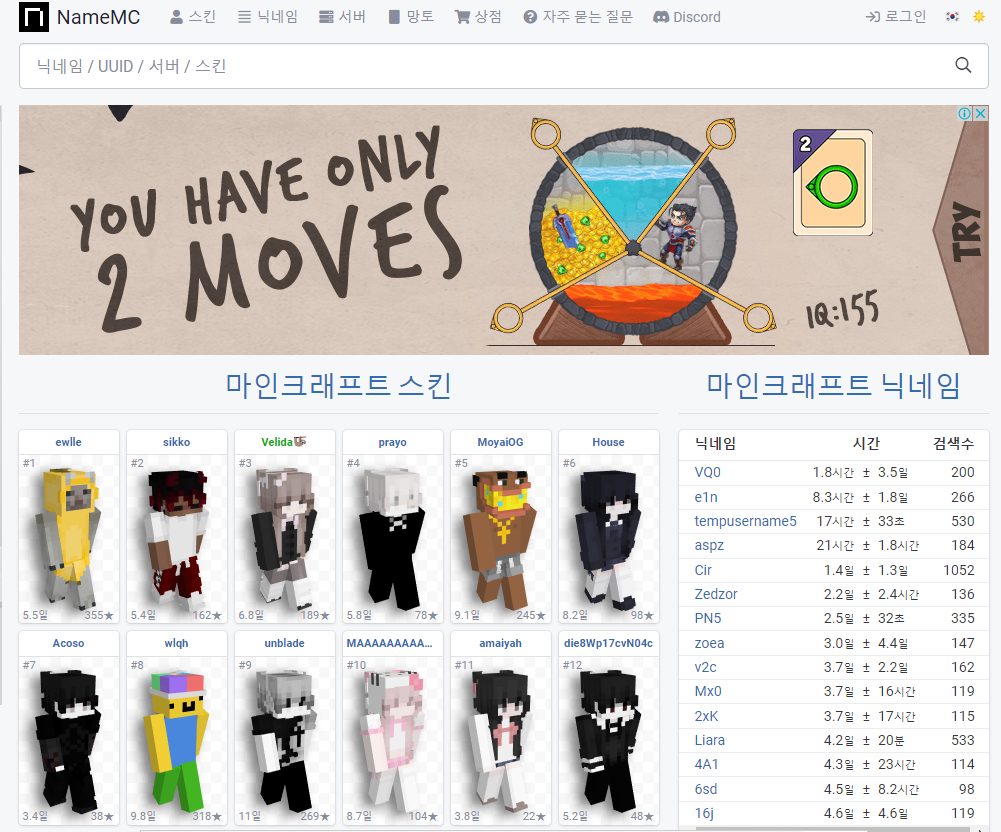Open the Korean flag language selector
The image size is (1001, 832).
tap(952, 16)
